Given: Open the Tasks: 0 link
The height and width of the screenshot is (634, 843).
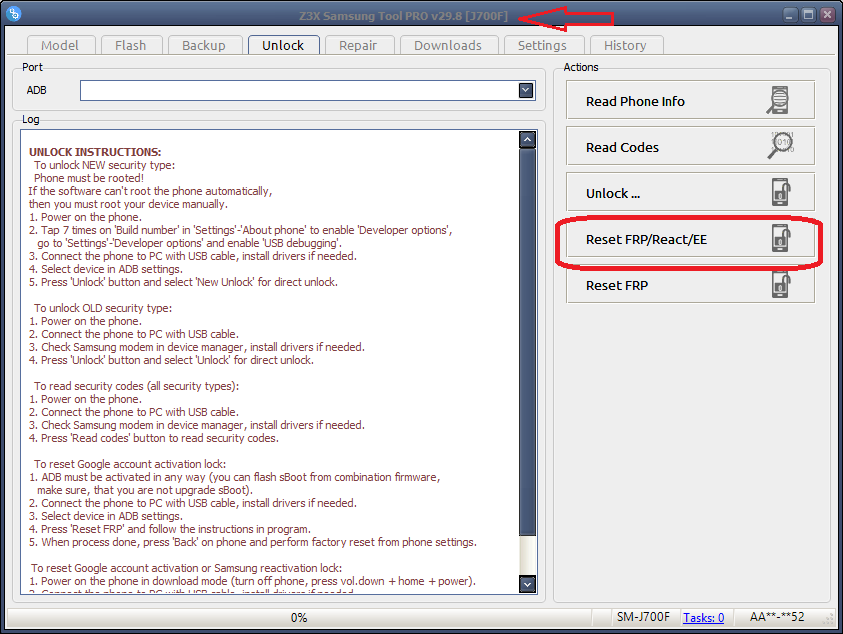Looking at the screenshot, I should (703, 617).
